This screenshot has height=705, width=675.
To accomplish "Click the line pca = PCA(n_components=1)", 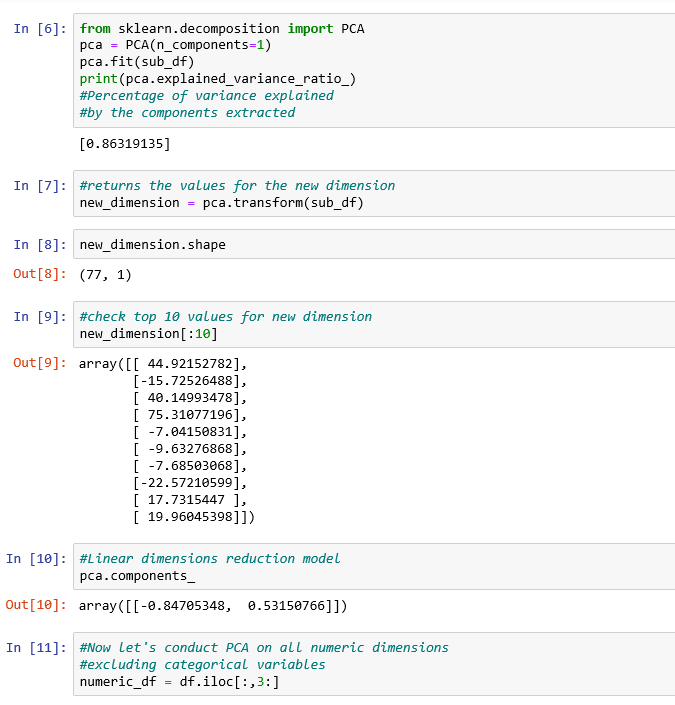I will tap(175, 45).
